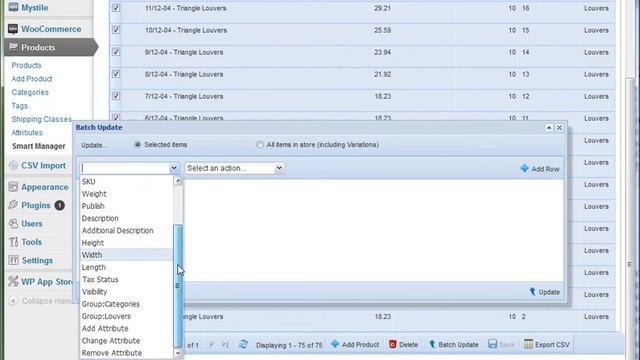Uncheck the 10/12-04 Triangle Louvers row
The image size is (640, 360).
click(x=116, y=30)
